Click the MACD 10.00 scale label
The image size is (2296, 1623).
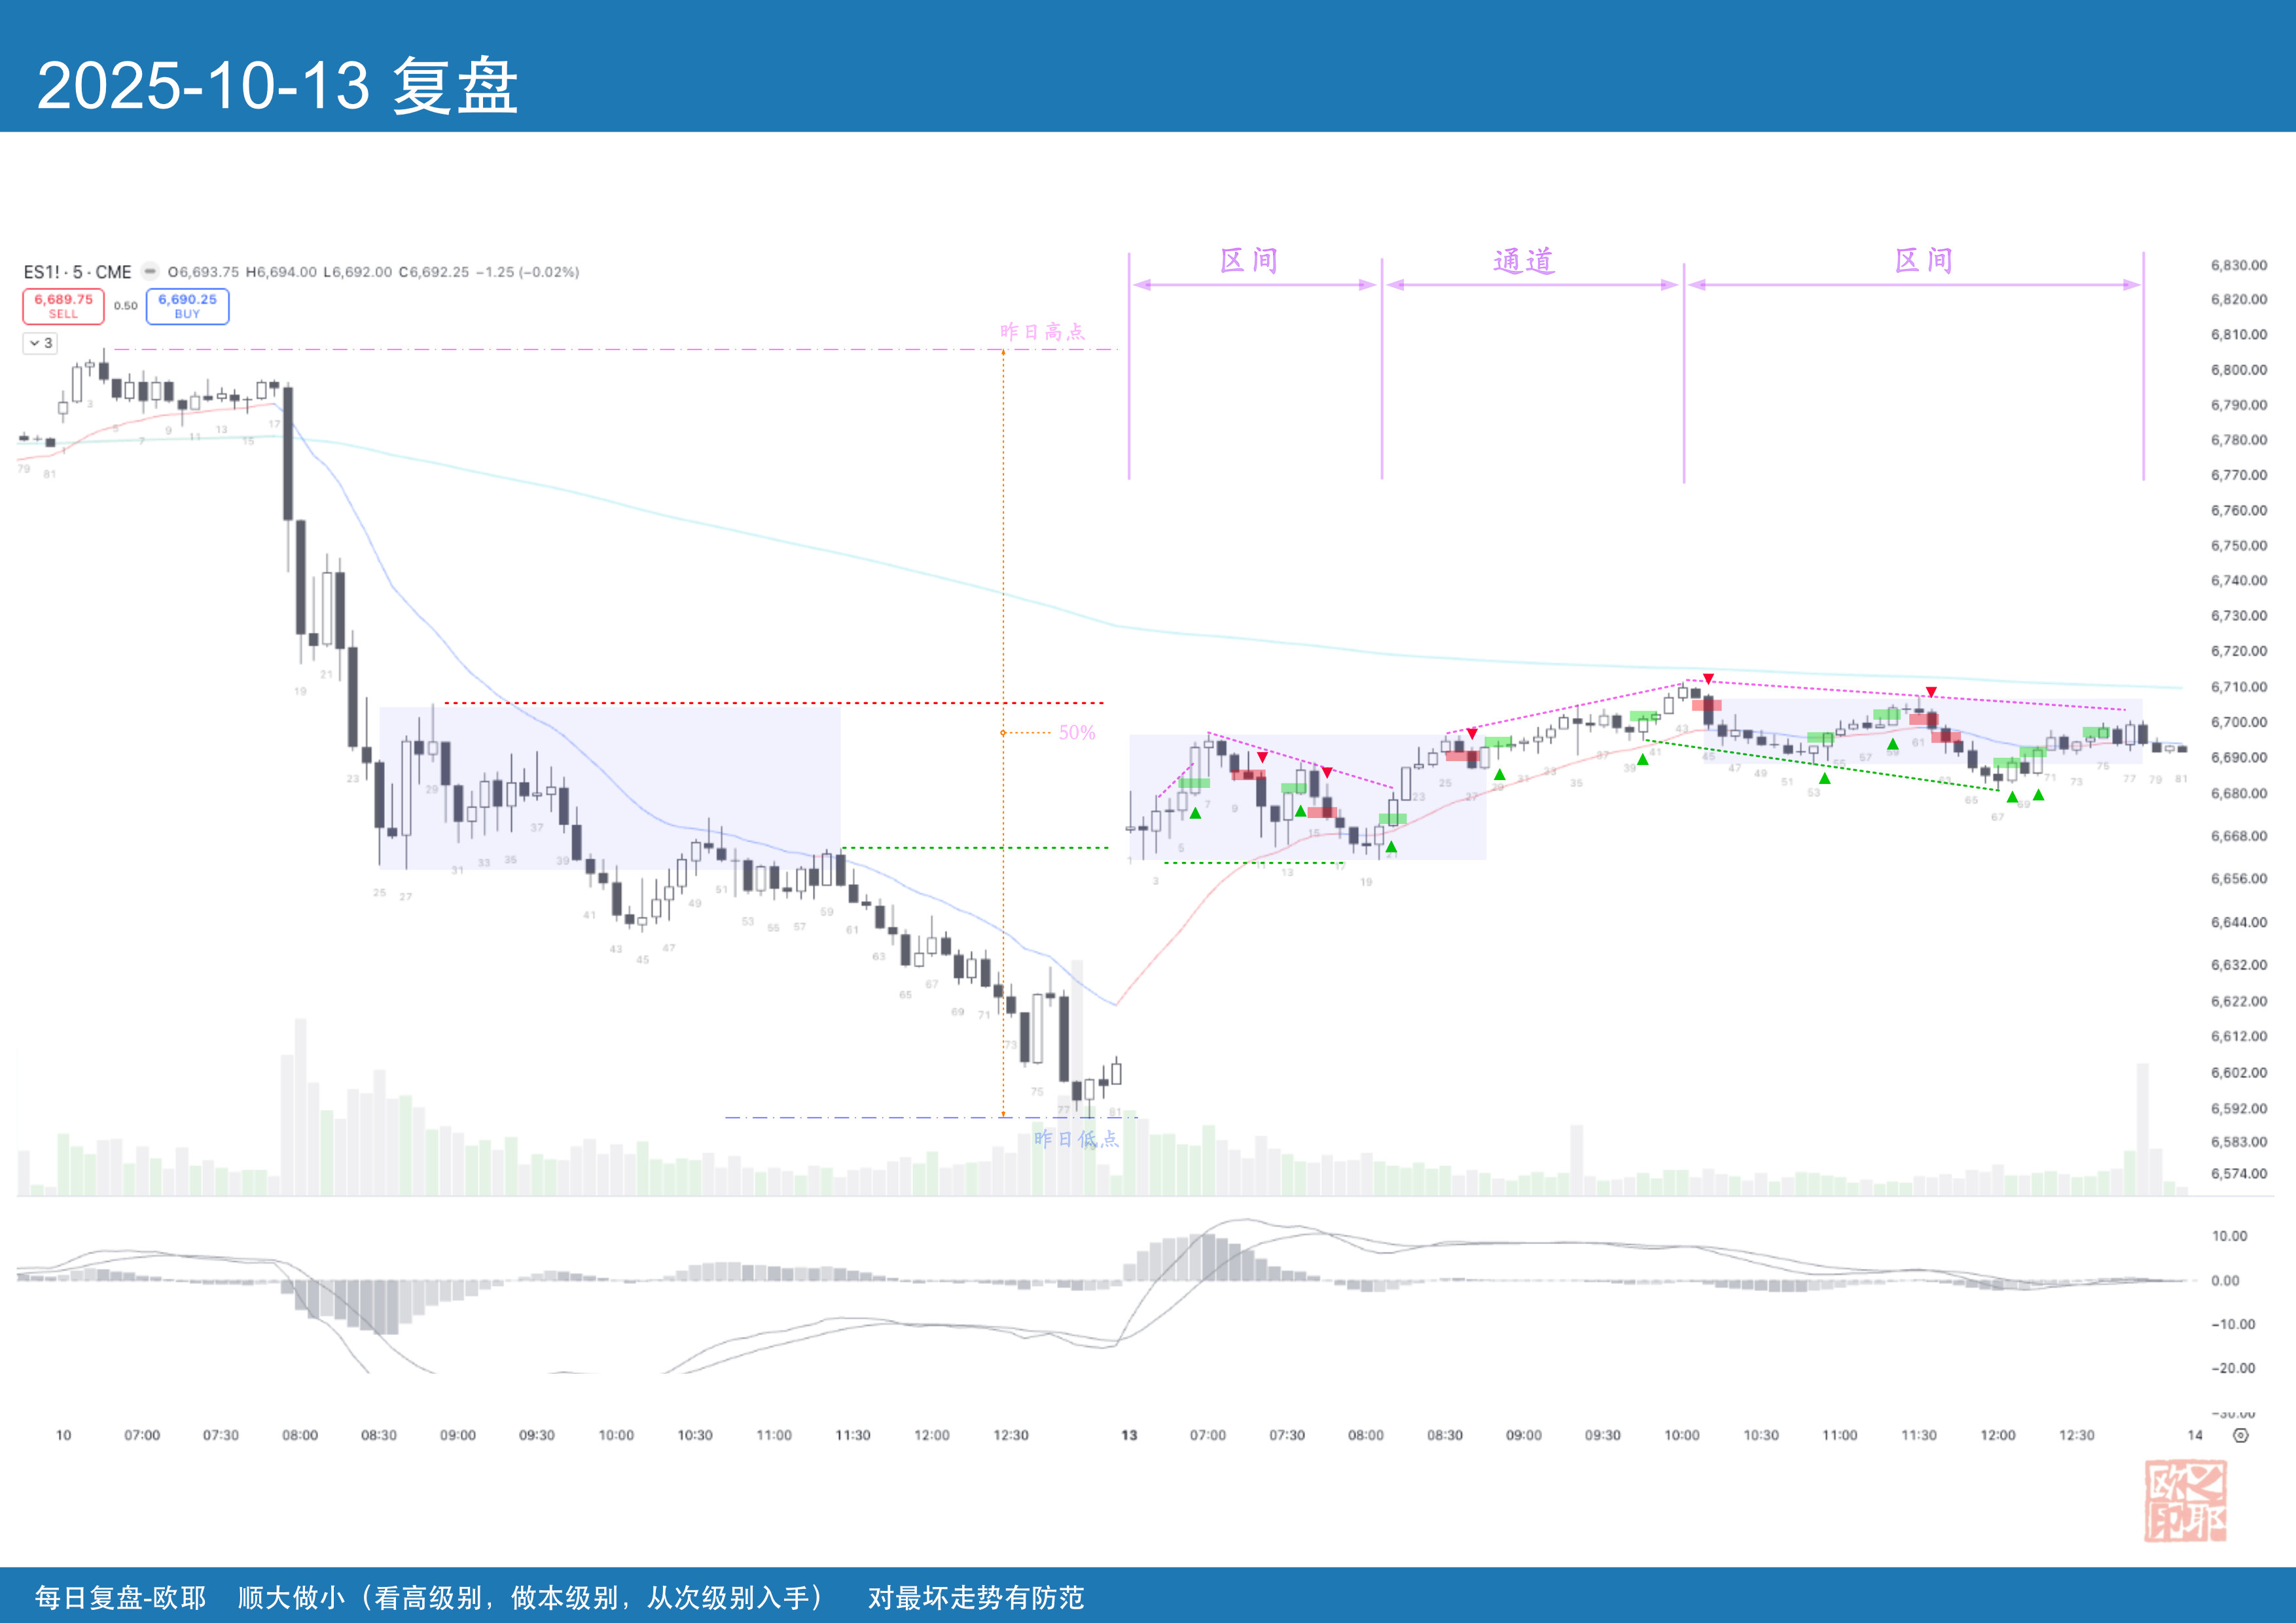point(2229,1236)
